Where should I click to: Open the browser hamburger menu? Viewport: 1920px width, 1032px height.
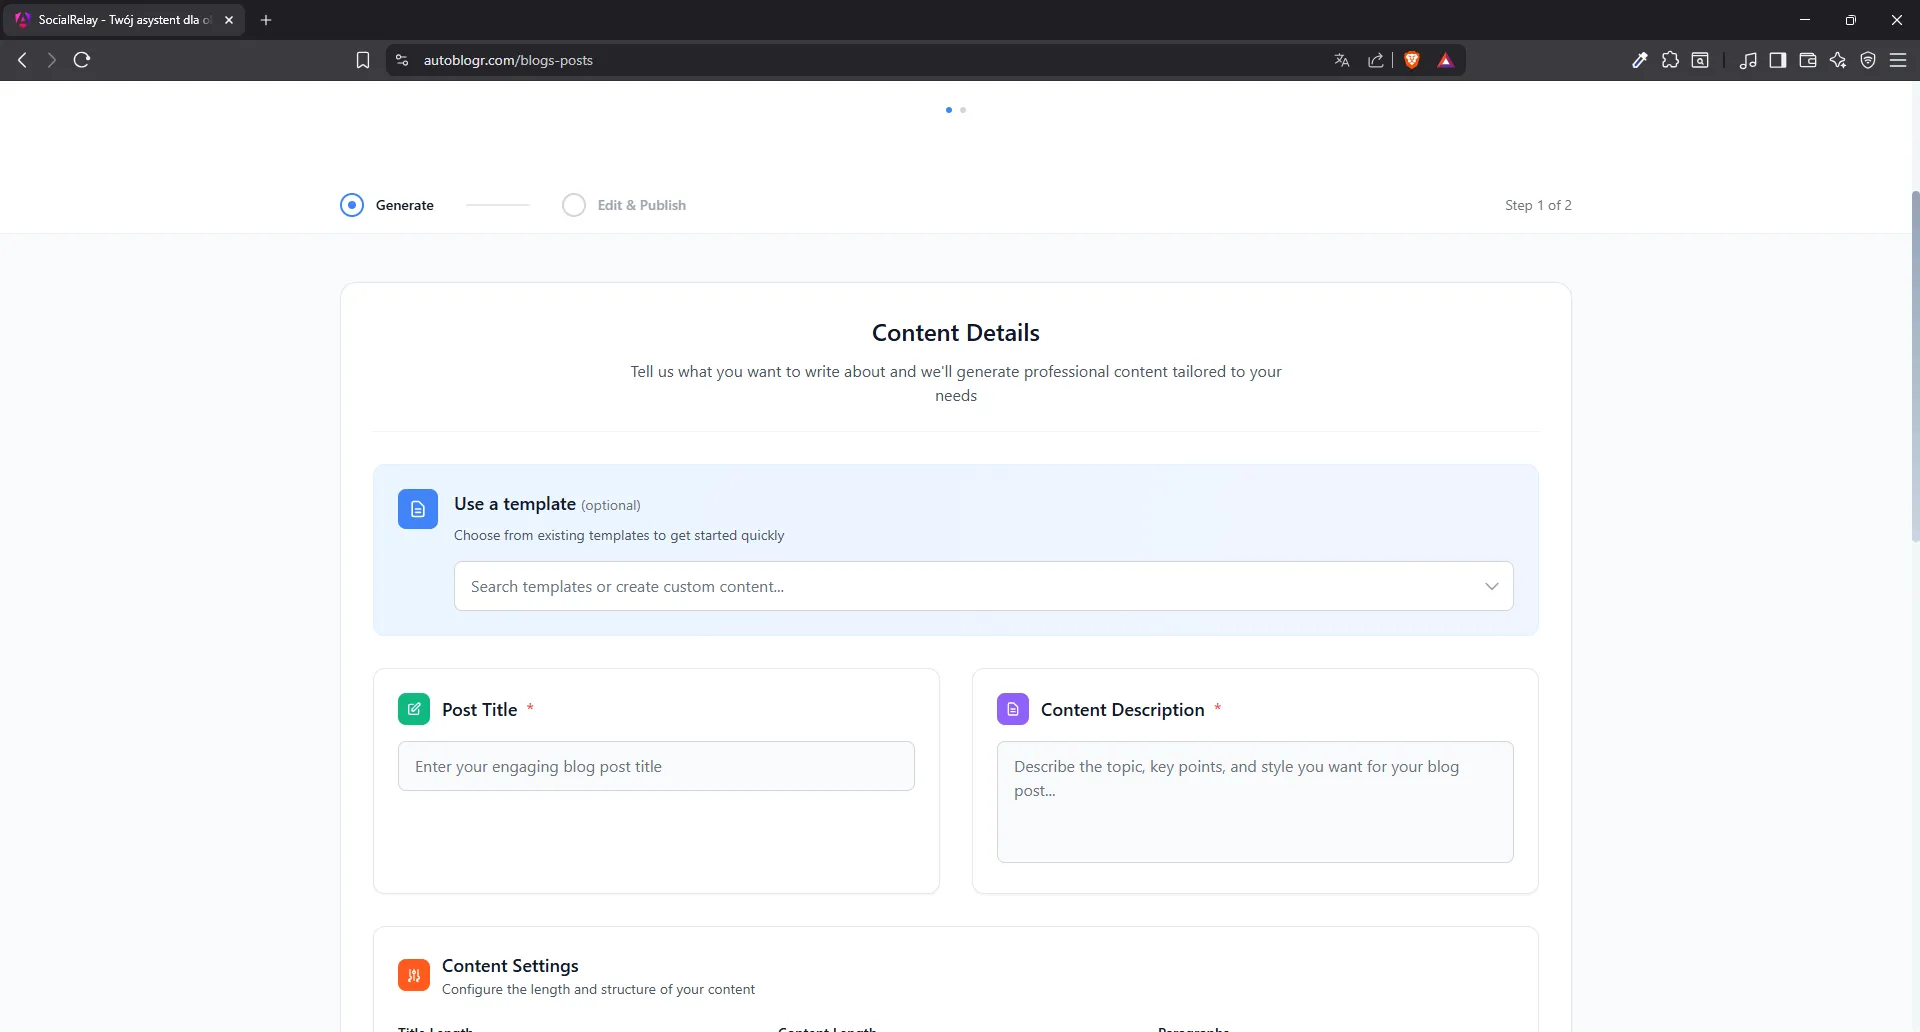(x=1899, y=60)
